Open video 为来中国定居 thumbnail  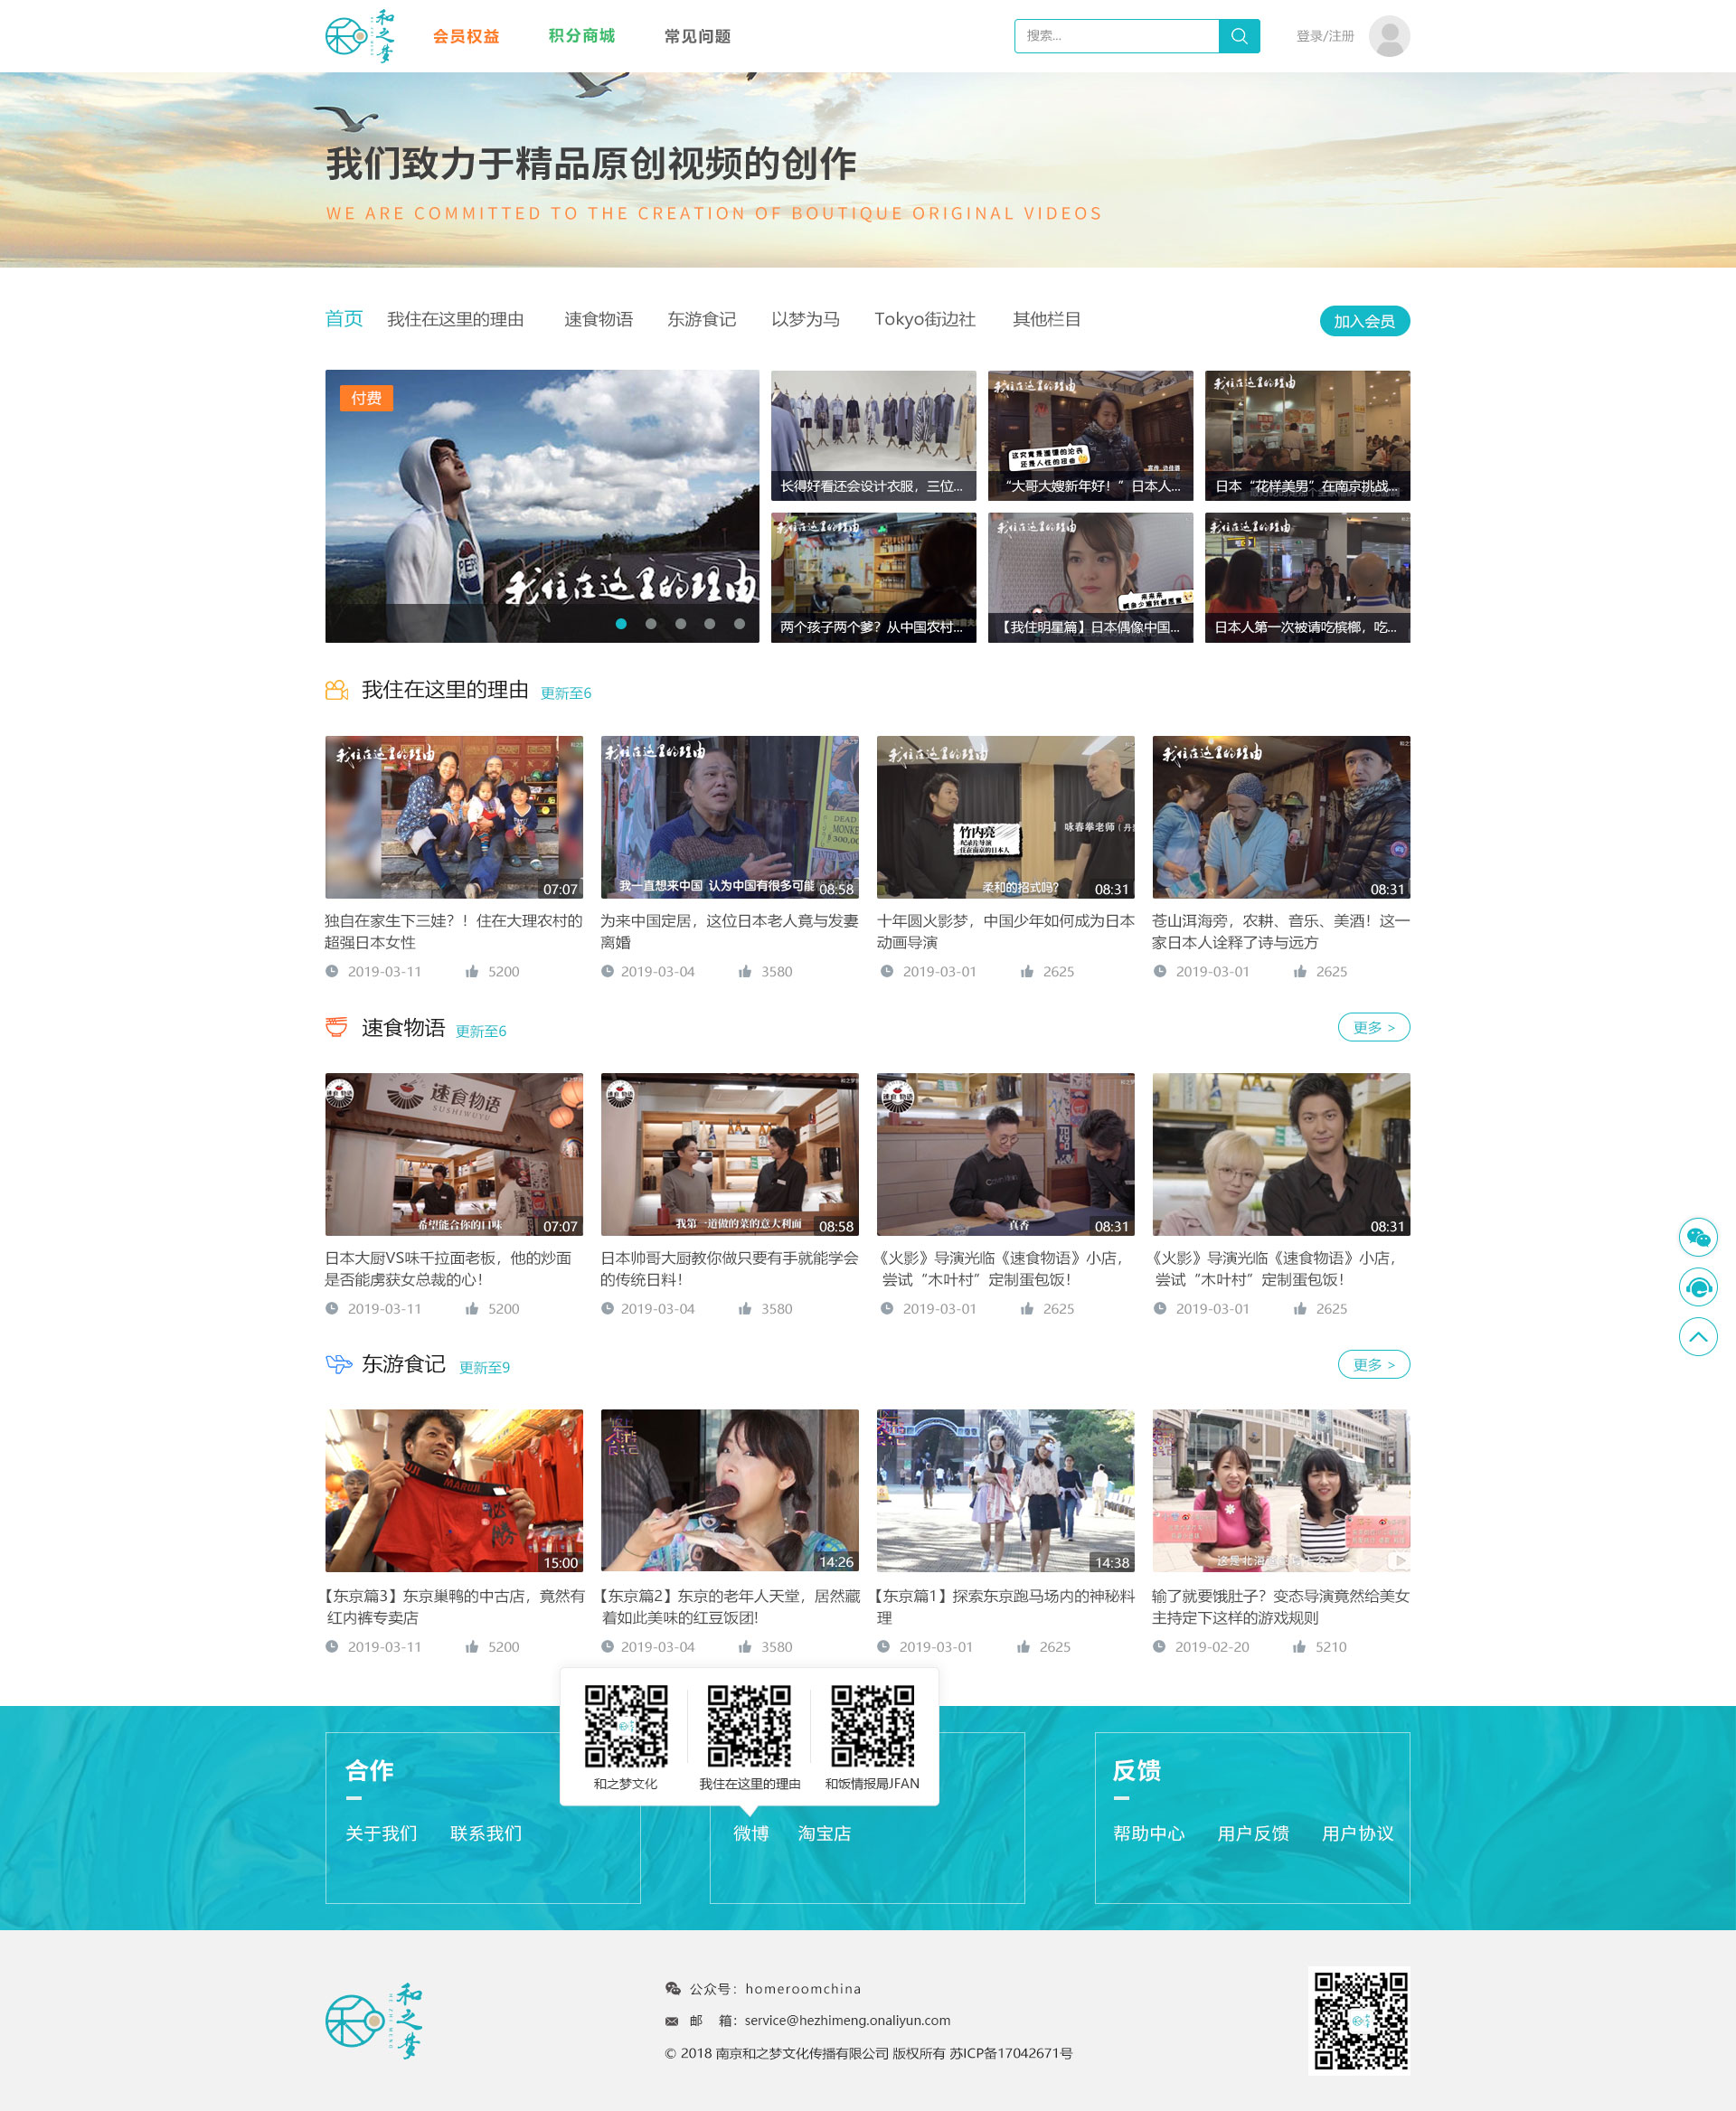(729, 817)
